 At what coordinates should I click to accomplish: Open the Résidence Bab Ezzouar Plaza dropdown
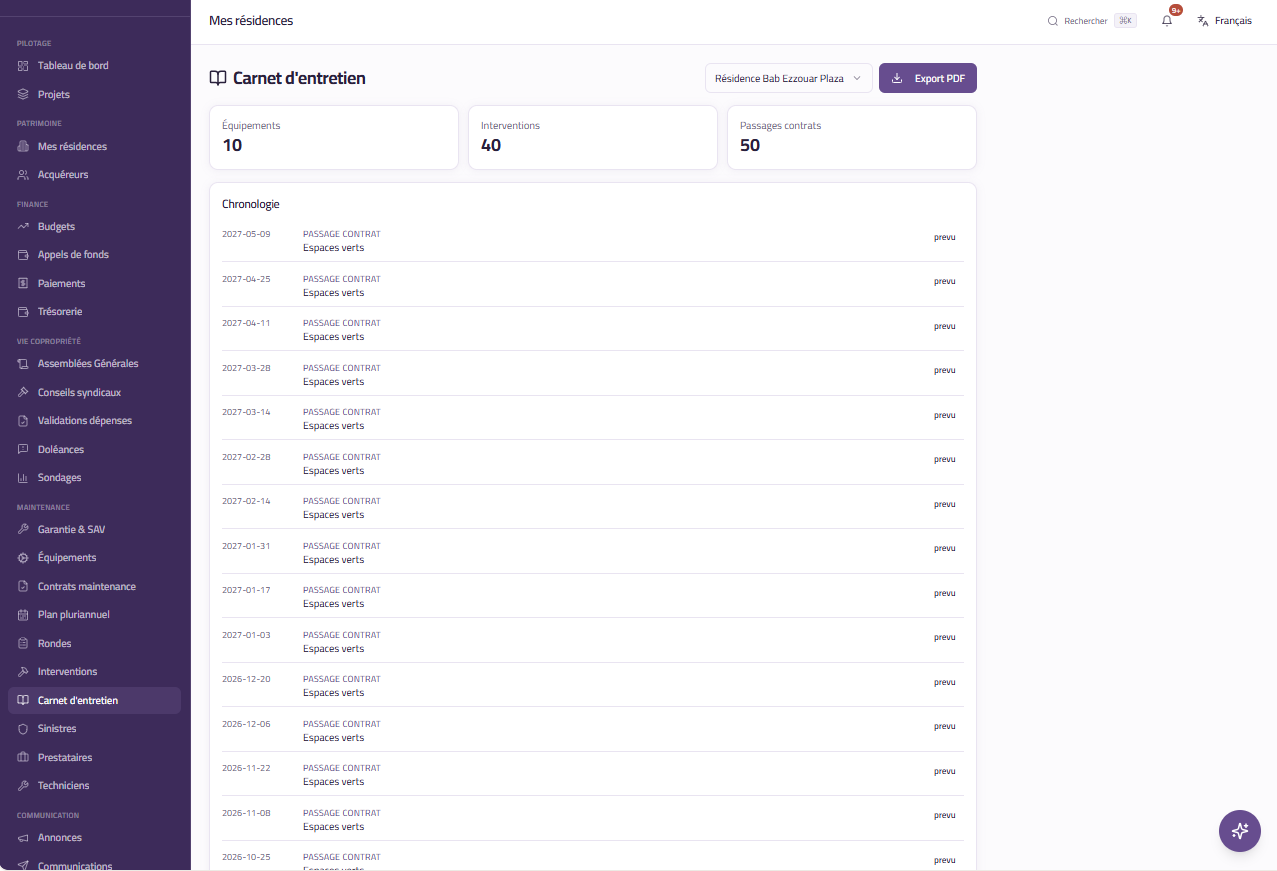(789, 78)
